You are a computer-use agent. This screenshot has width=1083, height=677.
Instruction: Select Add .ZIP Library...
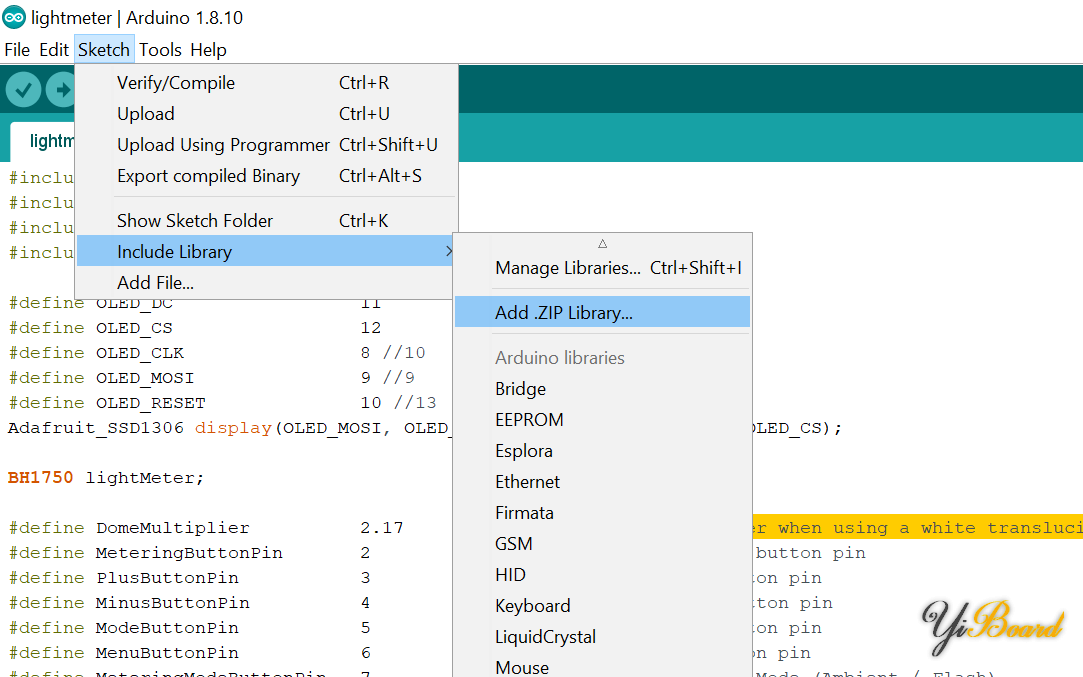click(564, 313)
